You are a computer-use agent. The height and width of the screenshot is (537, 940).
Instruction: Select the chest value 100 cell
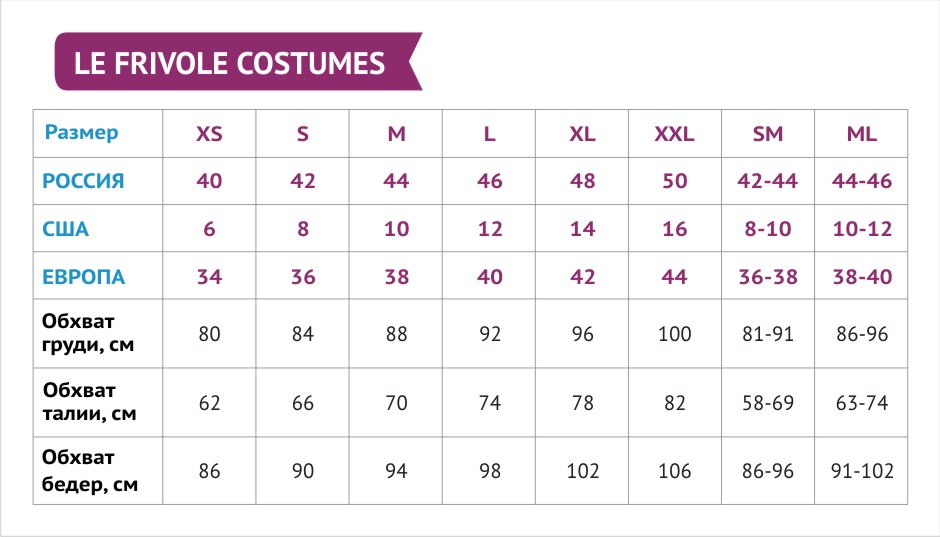click(x=674, y=334)
